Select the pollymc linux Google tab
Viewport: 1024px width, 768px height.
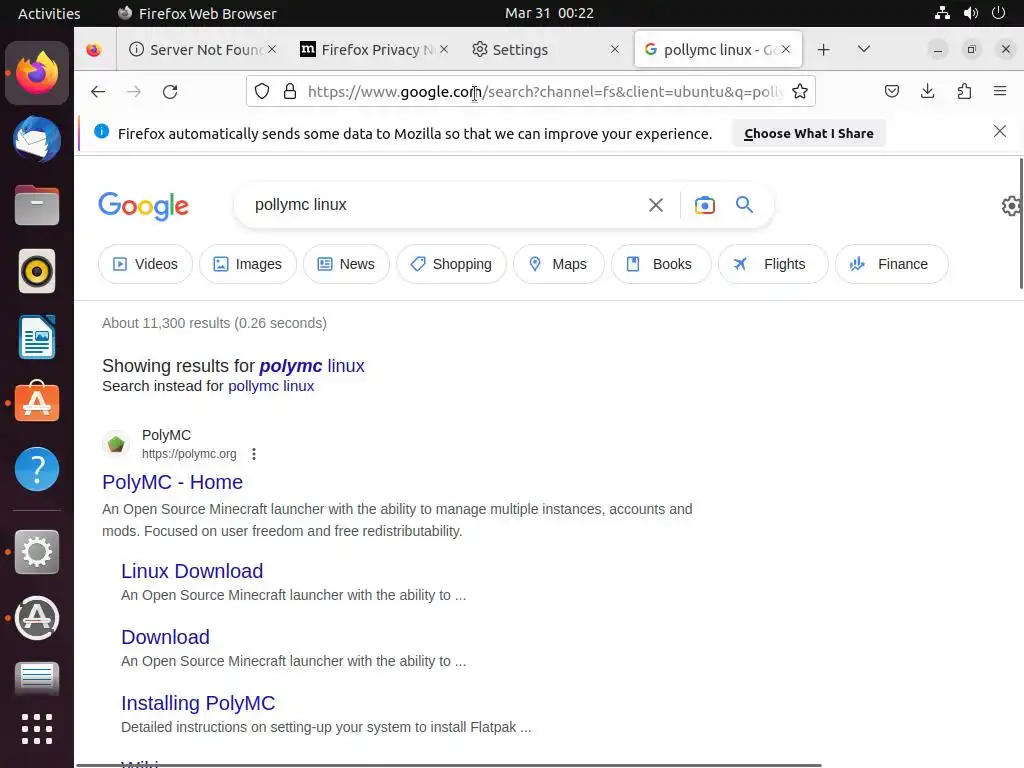pyautogui.click(x=717, y=50)
